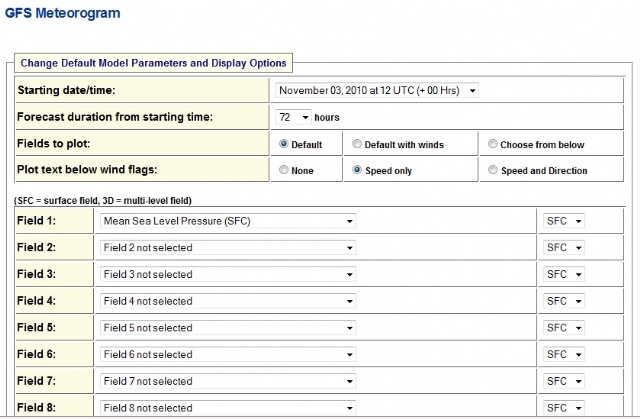Open the SFC level dropdown for Field 5

pos(564,328)
